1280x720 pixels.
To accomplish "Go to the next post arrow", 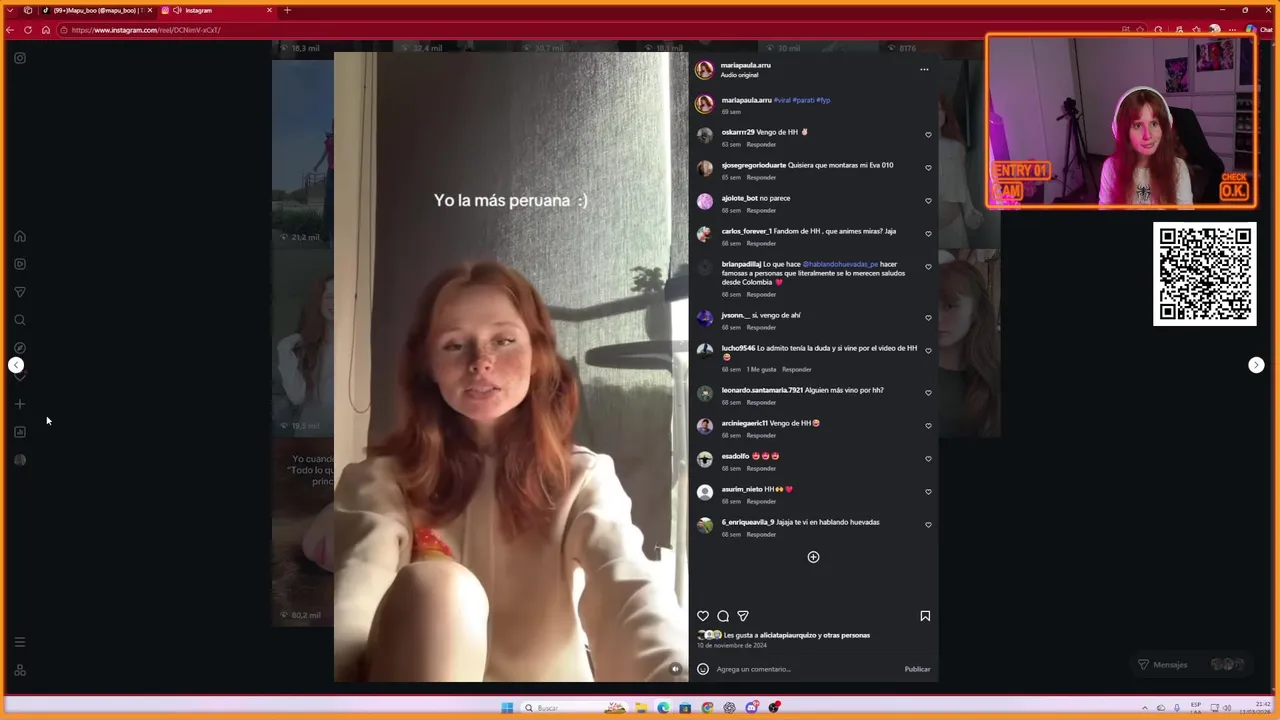I will click(1256, 365).
